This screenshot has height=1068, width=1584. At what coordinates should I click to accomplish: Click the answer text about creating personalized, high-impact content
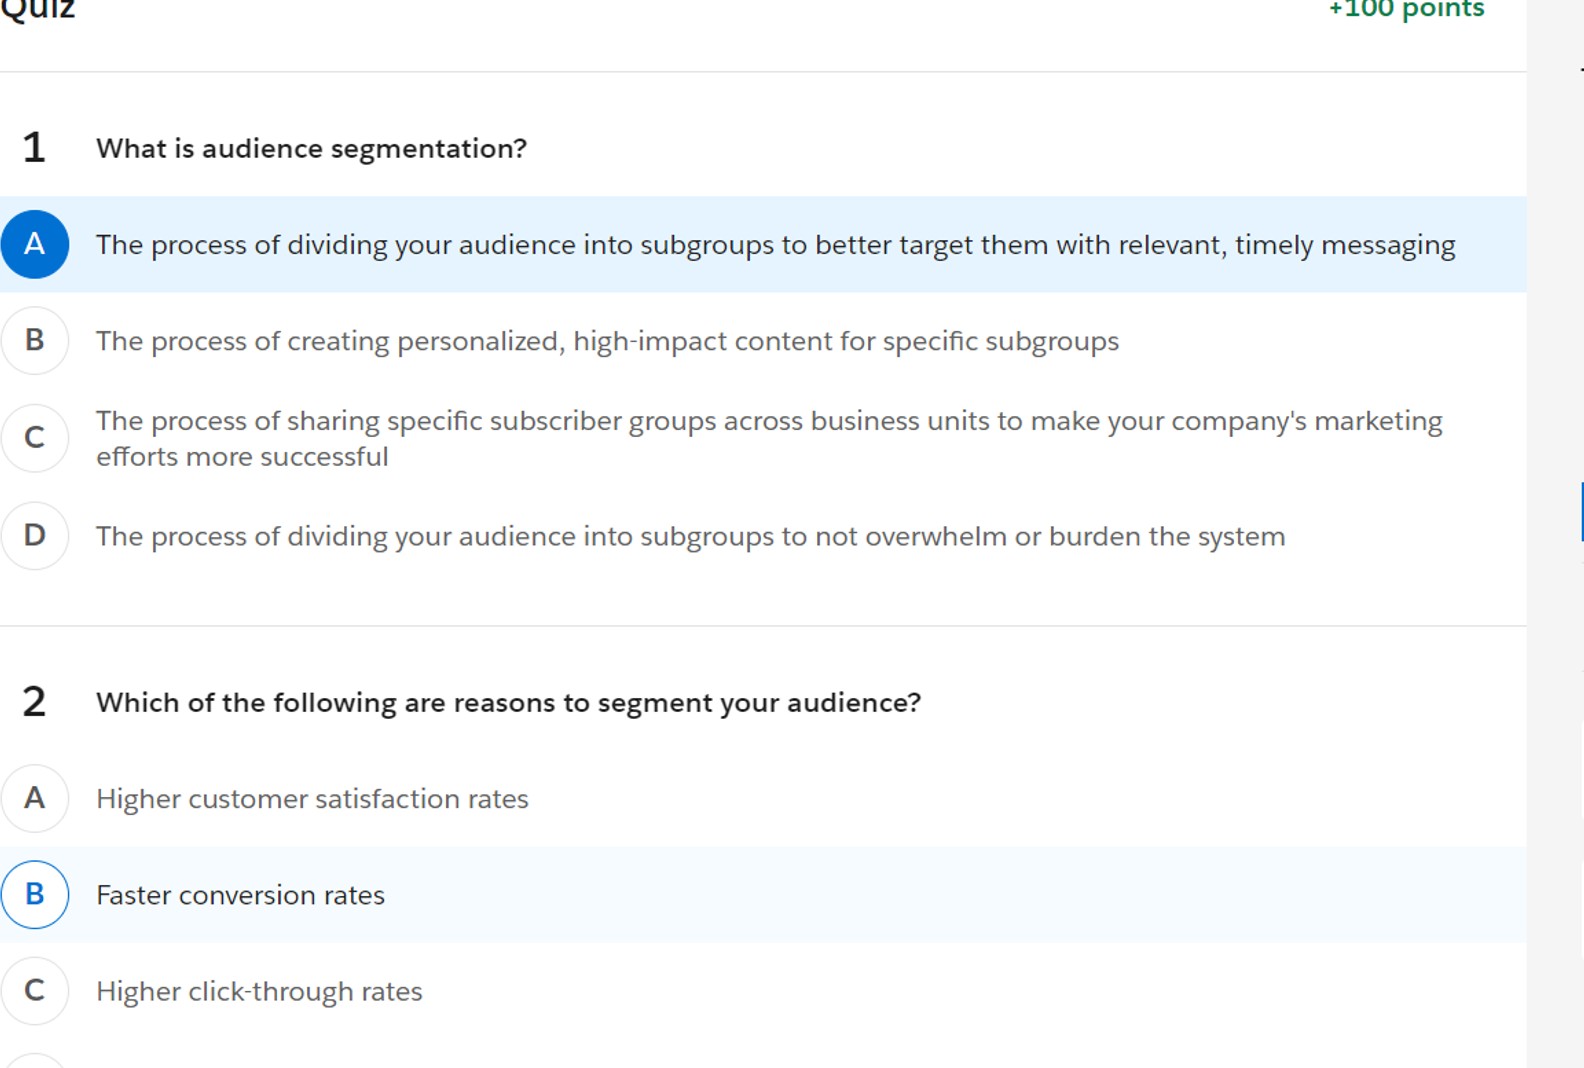[x=607, y=340]
